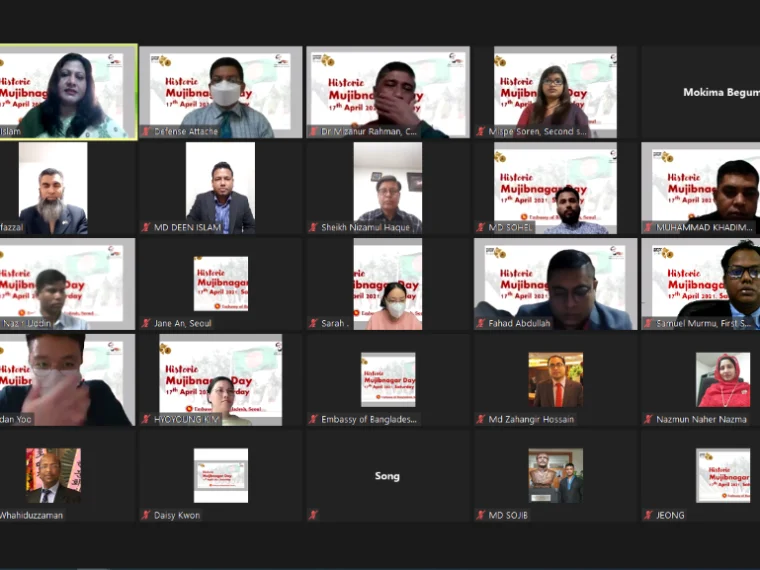Select Defense Attache's masked video feed

221,92
